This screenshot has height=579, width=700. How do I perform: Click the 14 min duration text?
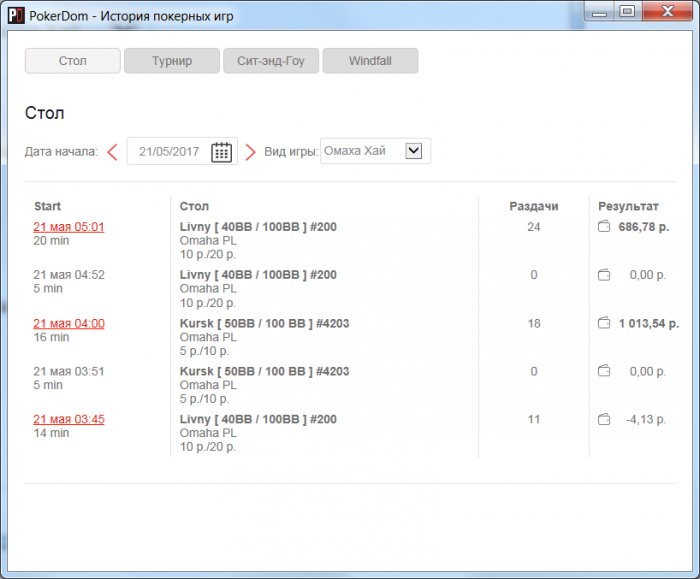point(51,433)
